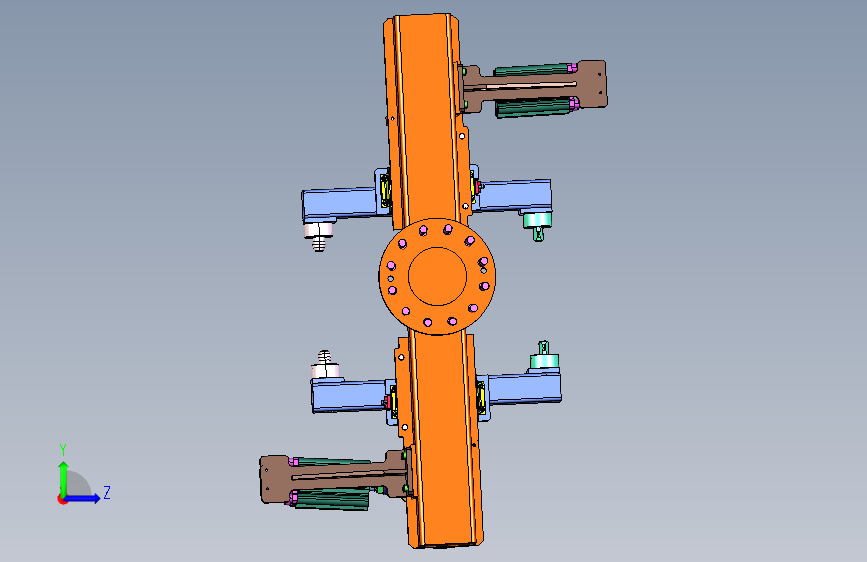Pick the upper green cylinder on top-right clamp
Viewport: 867px width, 562px height.
click(532, 70)
